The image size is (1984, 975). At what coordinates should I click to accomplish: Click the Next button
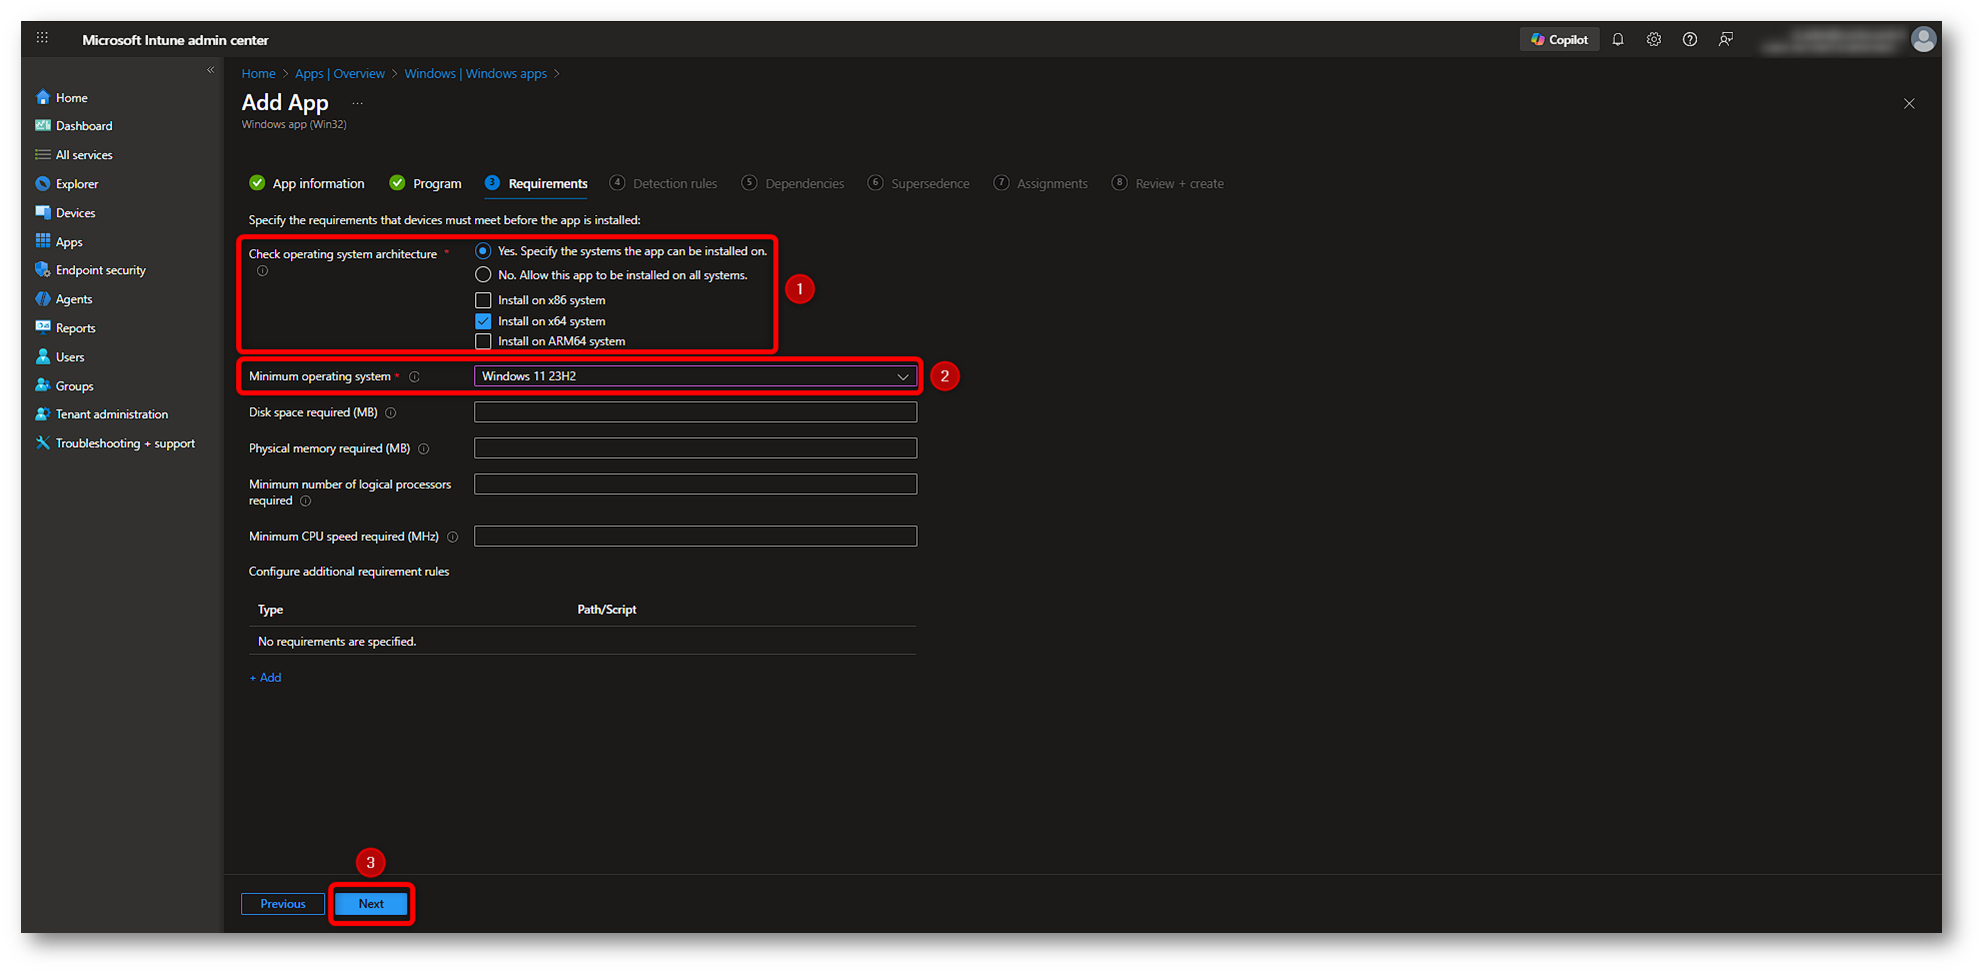click(x=371, y=904)
